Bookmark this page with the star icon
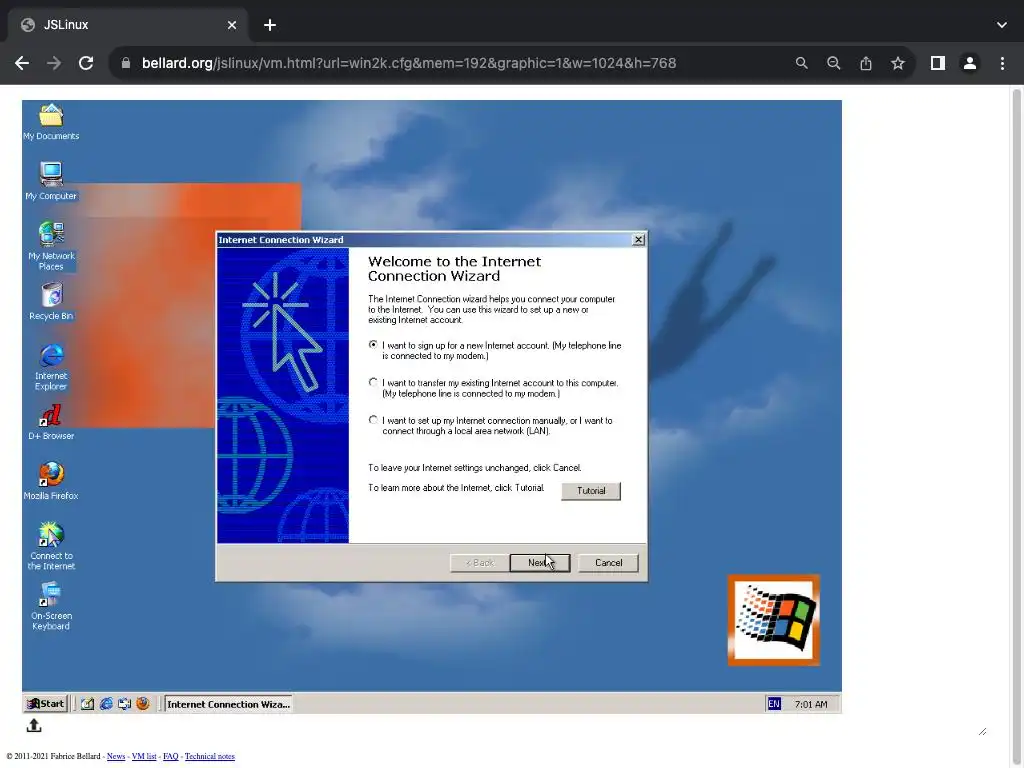The image size is (1024, 768). (898, 63)
